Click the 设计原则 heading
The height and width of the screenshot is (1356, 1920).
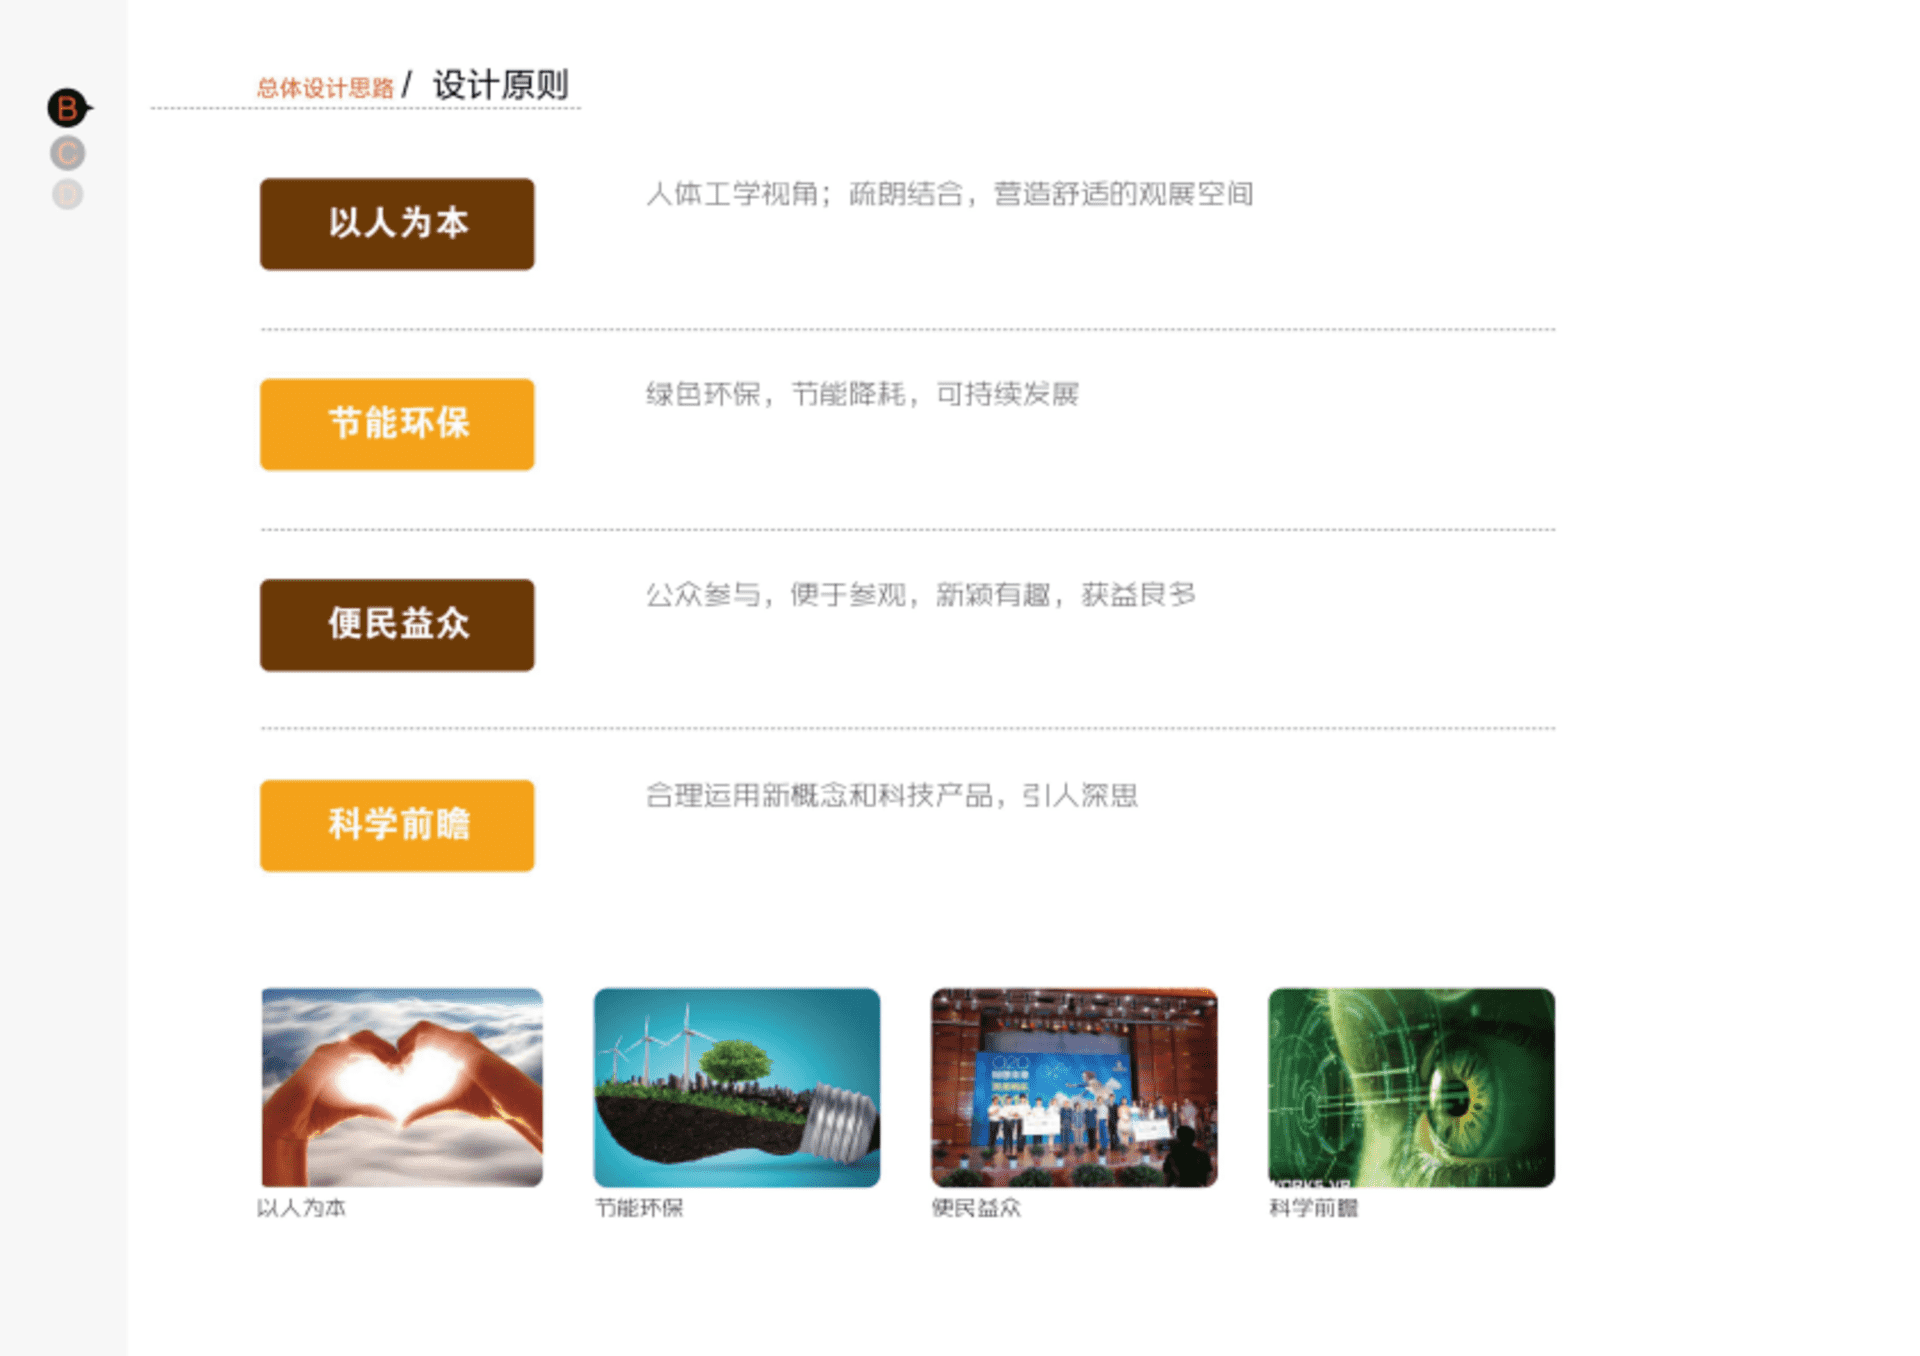coord(500,85)
